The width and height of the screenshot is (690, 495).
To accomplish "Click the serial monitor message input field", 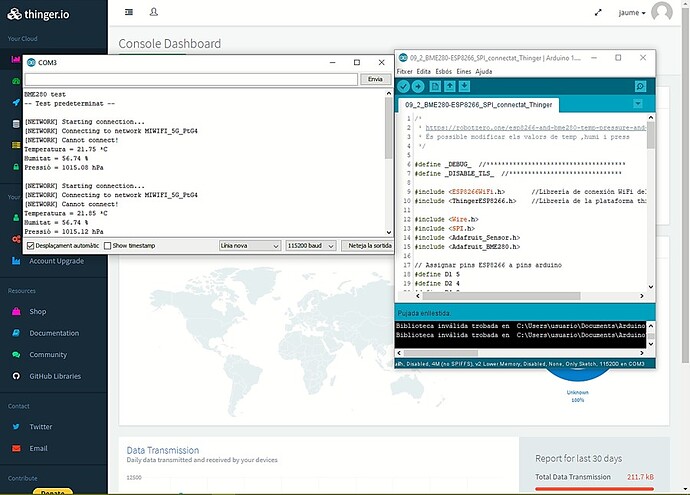I will 191,79.
